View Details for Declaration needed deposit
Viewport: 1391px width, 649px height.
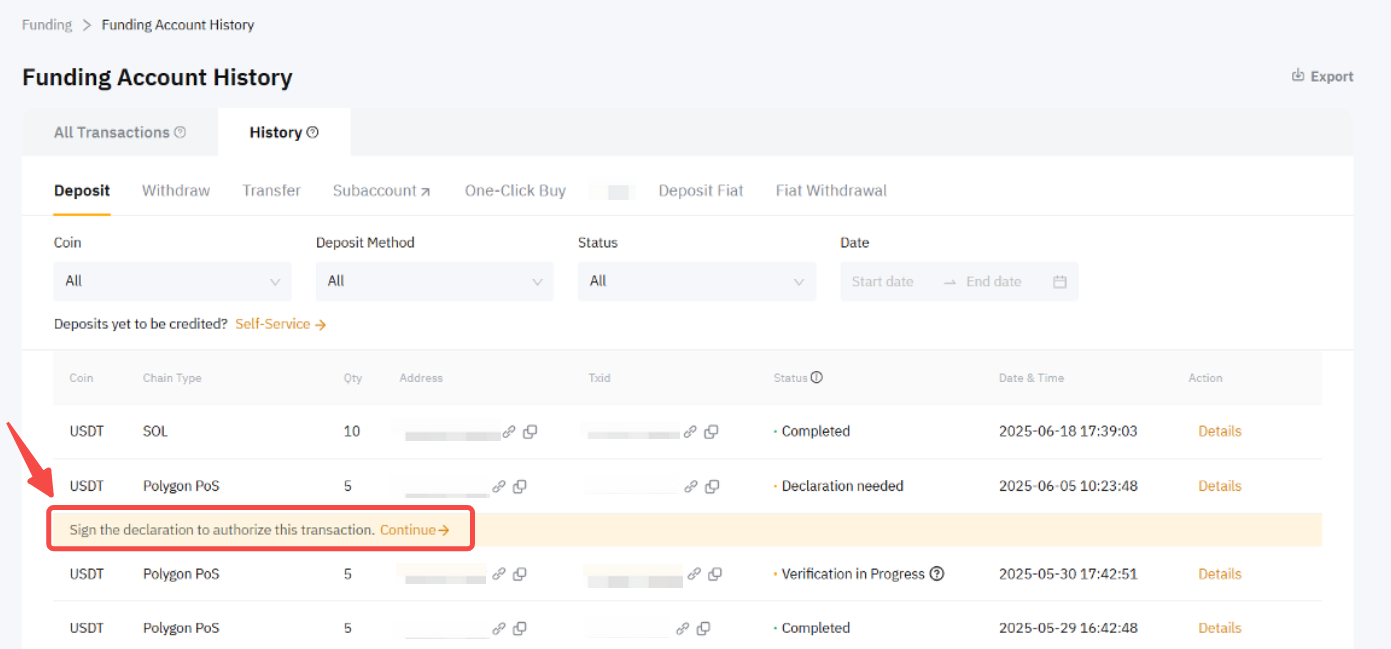tap(1219, 486)
